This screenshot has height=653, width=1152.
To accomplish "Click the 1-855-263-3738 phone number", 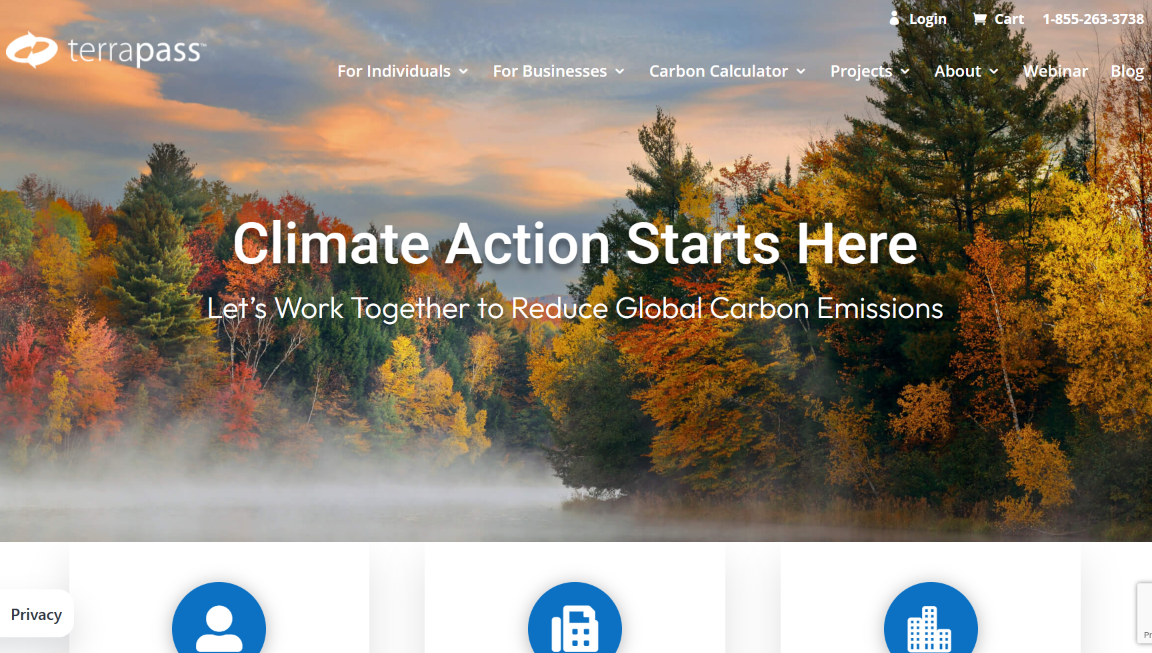I will pyautogui.click(x=1093, y=19).
